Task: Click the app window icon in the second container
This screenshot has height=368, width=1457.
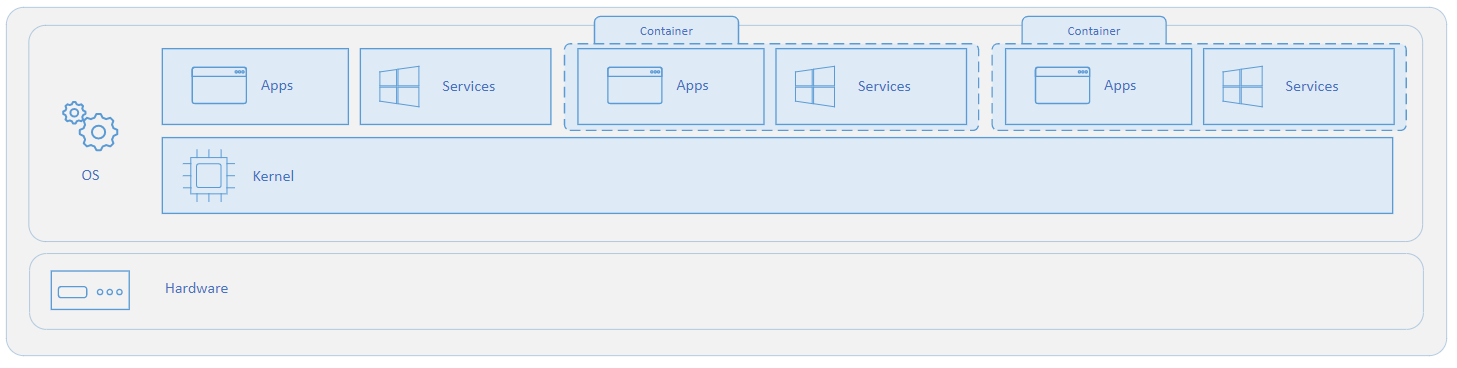Action: coord(1062,85)
